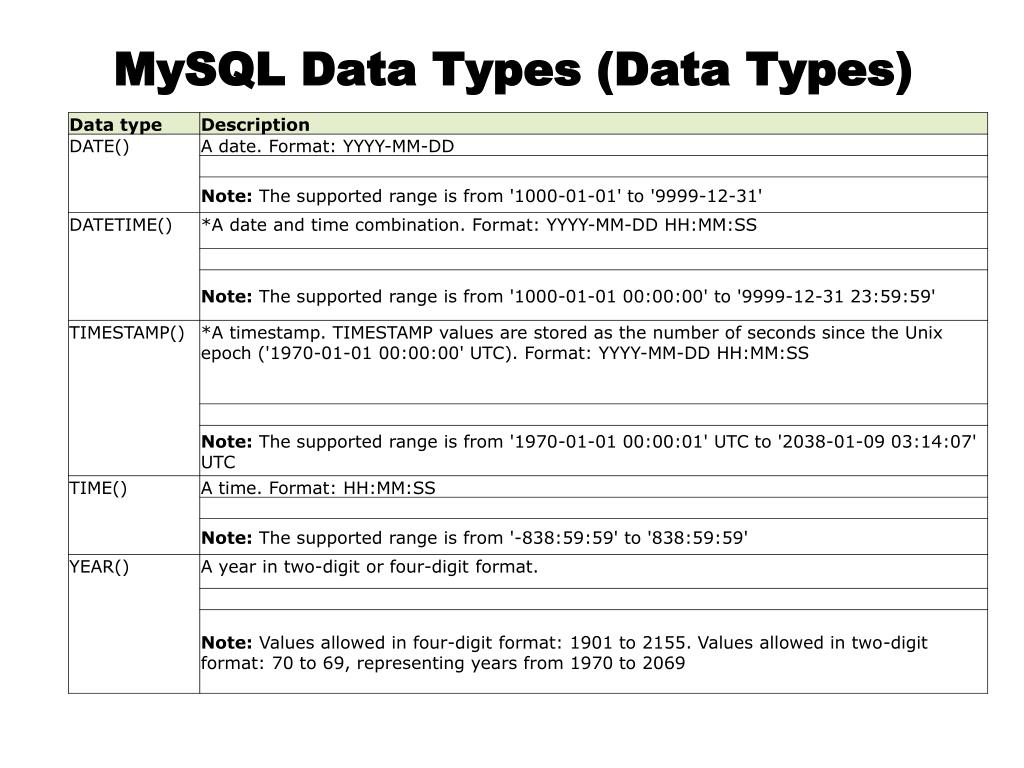Click the two-digit or four-digit year description
This screenshot has height=768, width=1024.
coord(369,566)
